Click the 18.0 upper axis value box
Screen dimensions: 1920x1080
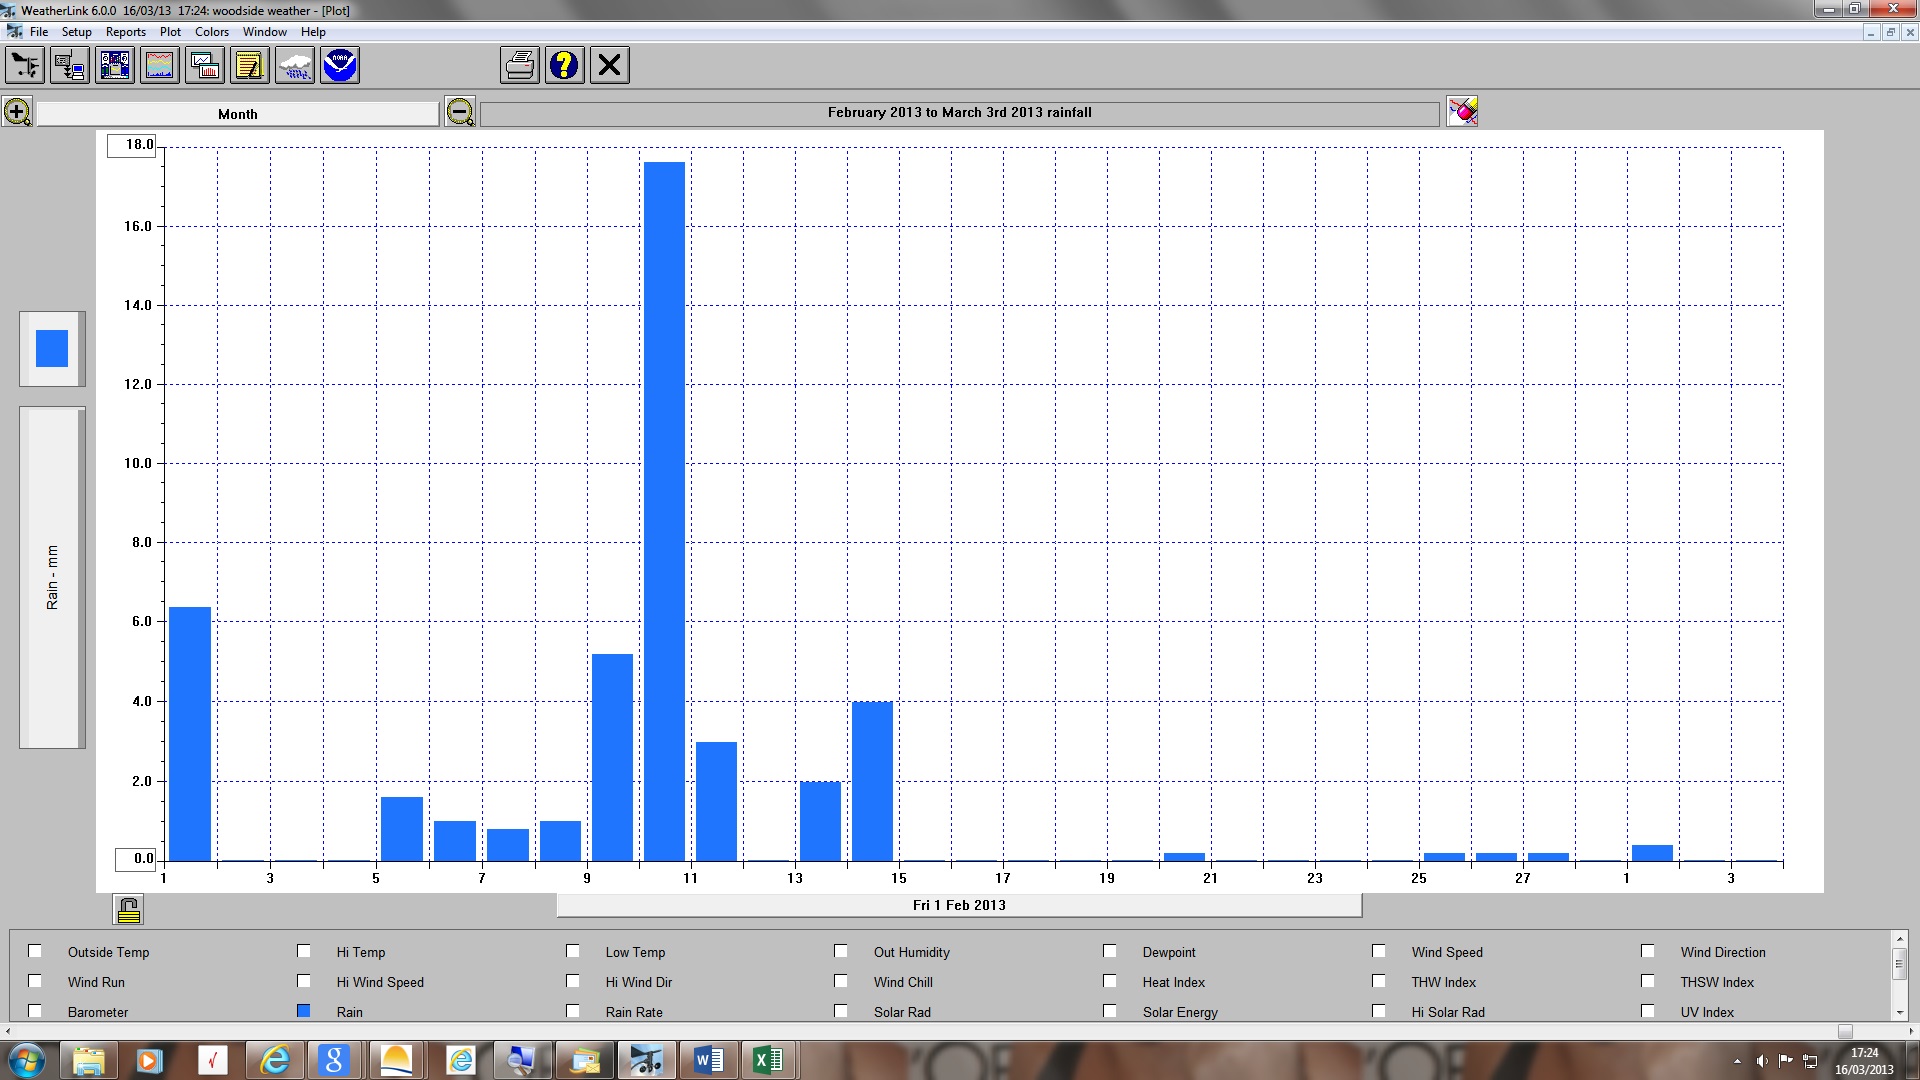133,145
